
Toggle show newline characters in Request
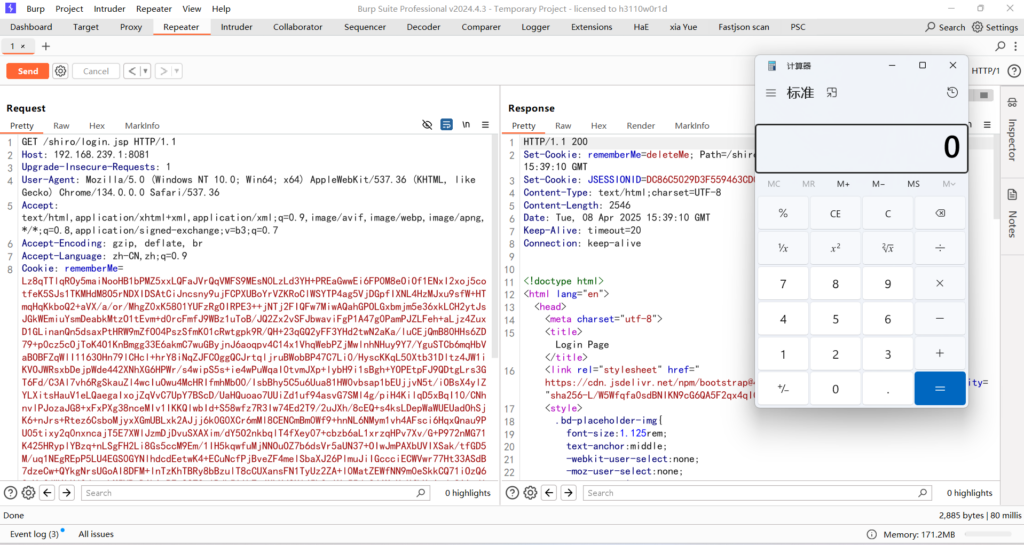pos(465,126)
